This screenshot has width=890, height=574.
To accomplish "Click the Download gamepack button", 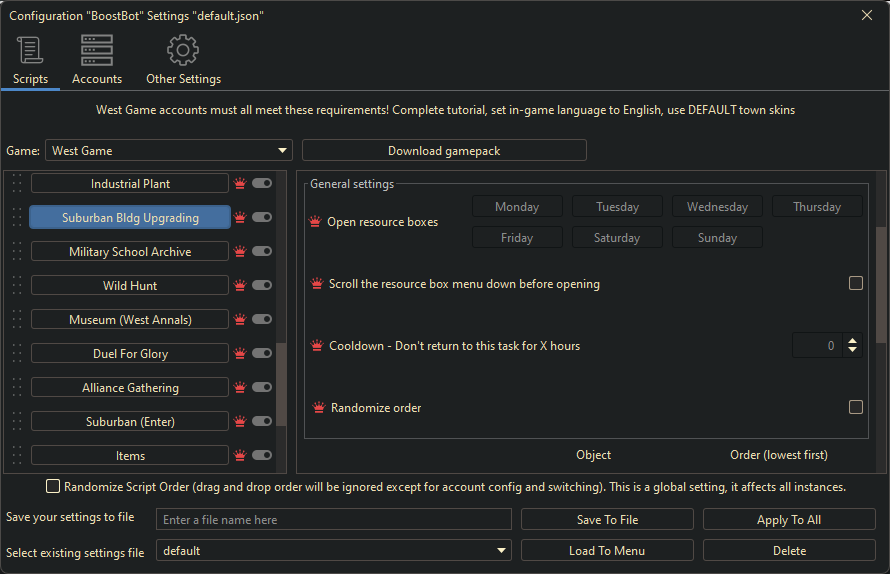I will (x=444, y=151).
